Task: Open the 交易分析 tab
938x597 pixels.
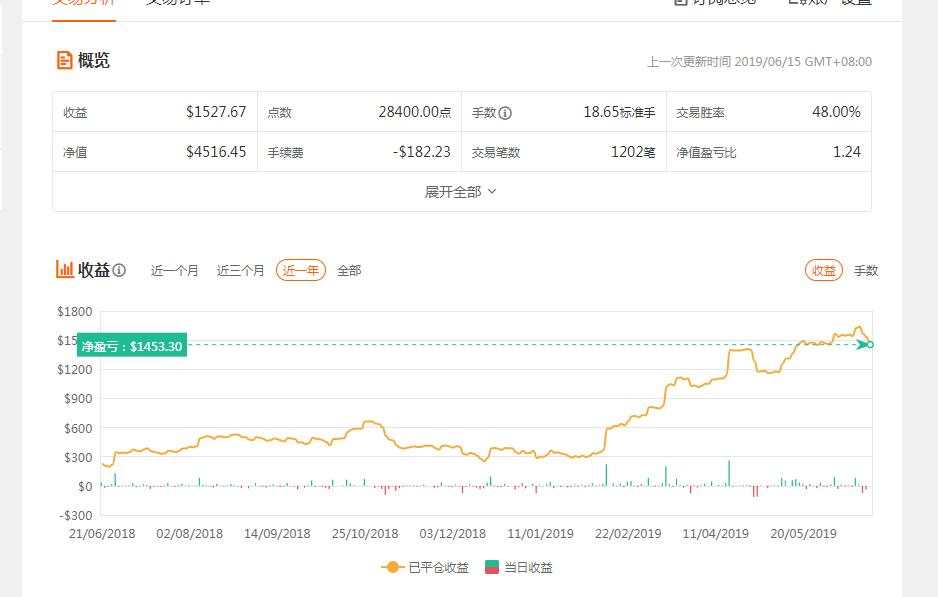Action: pos(83,2)
